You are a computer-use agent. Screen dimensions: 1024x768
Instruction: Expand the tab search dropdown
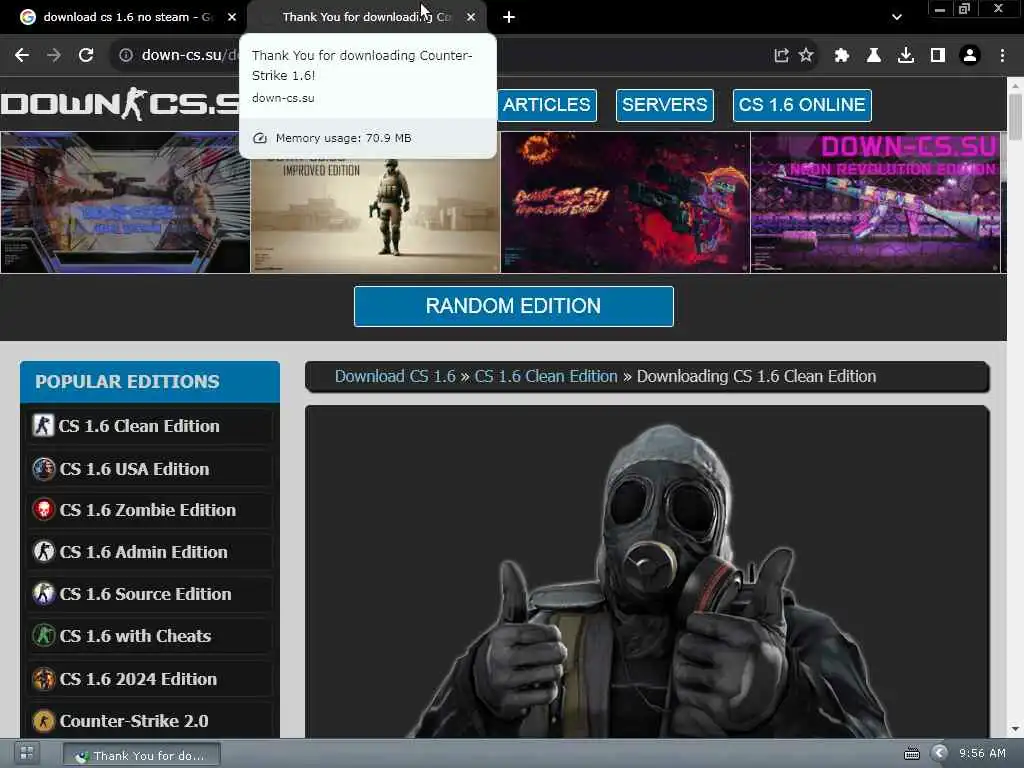(x=897, y=17)
